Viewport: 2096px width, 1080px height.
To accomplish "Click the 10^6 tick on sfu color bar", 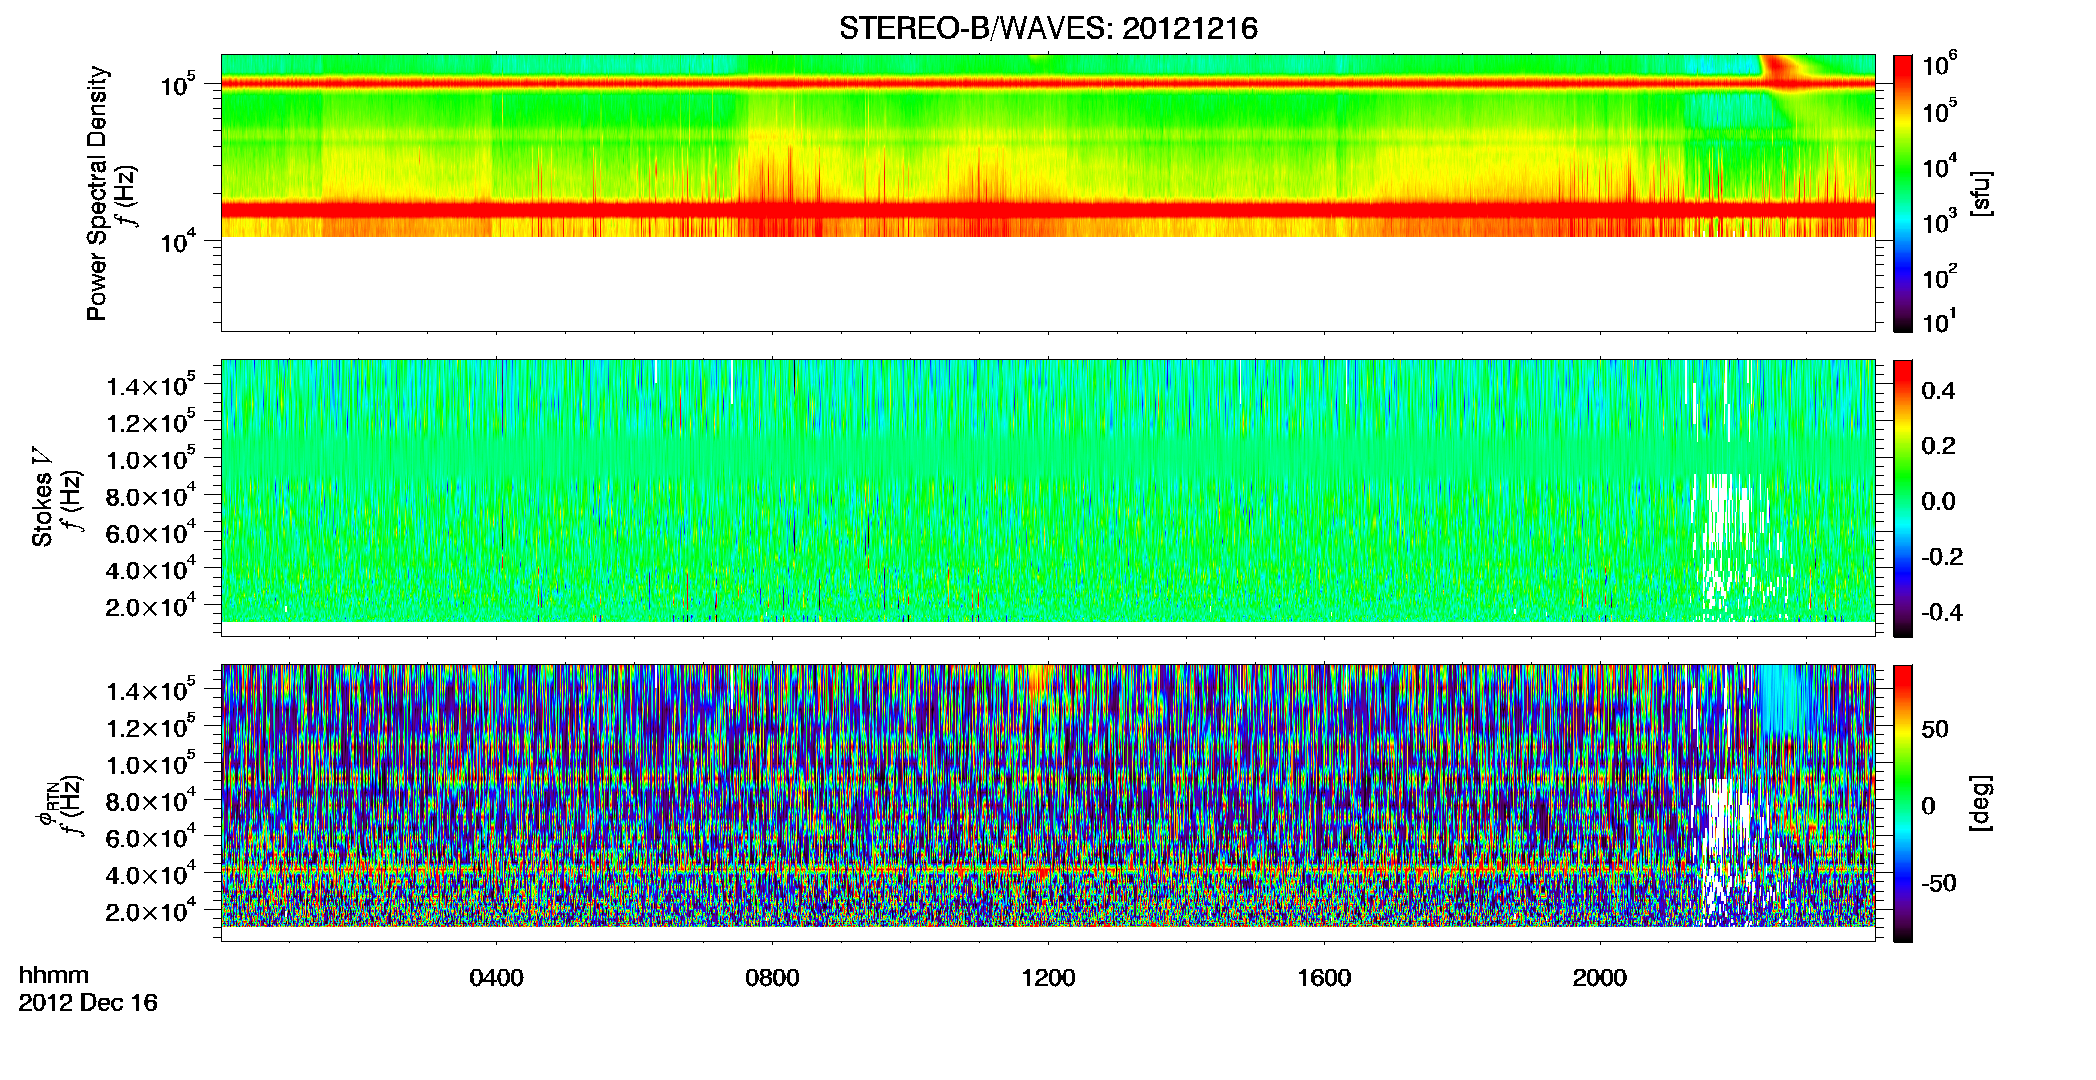I will tap(1940, 64).
